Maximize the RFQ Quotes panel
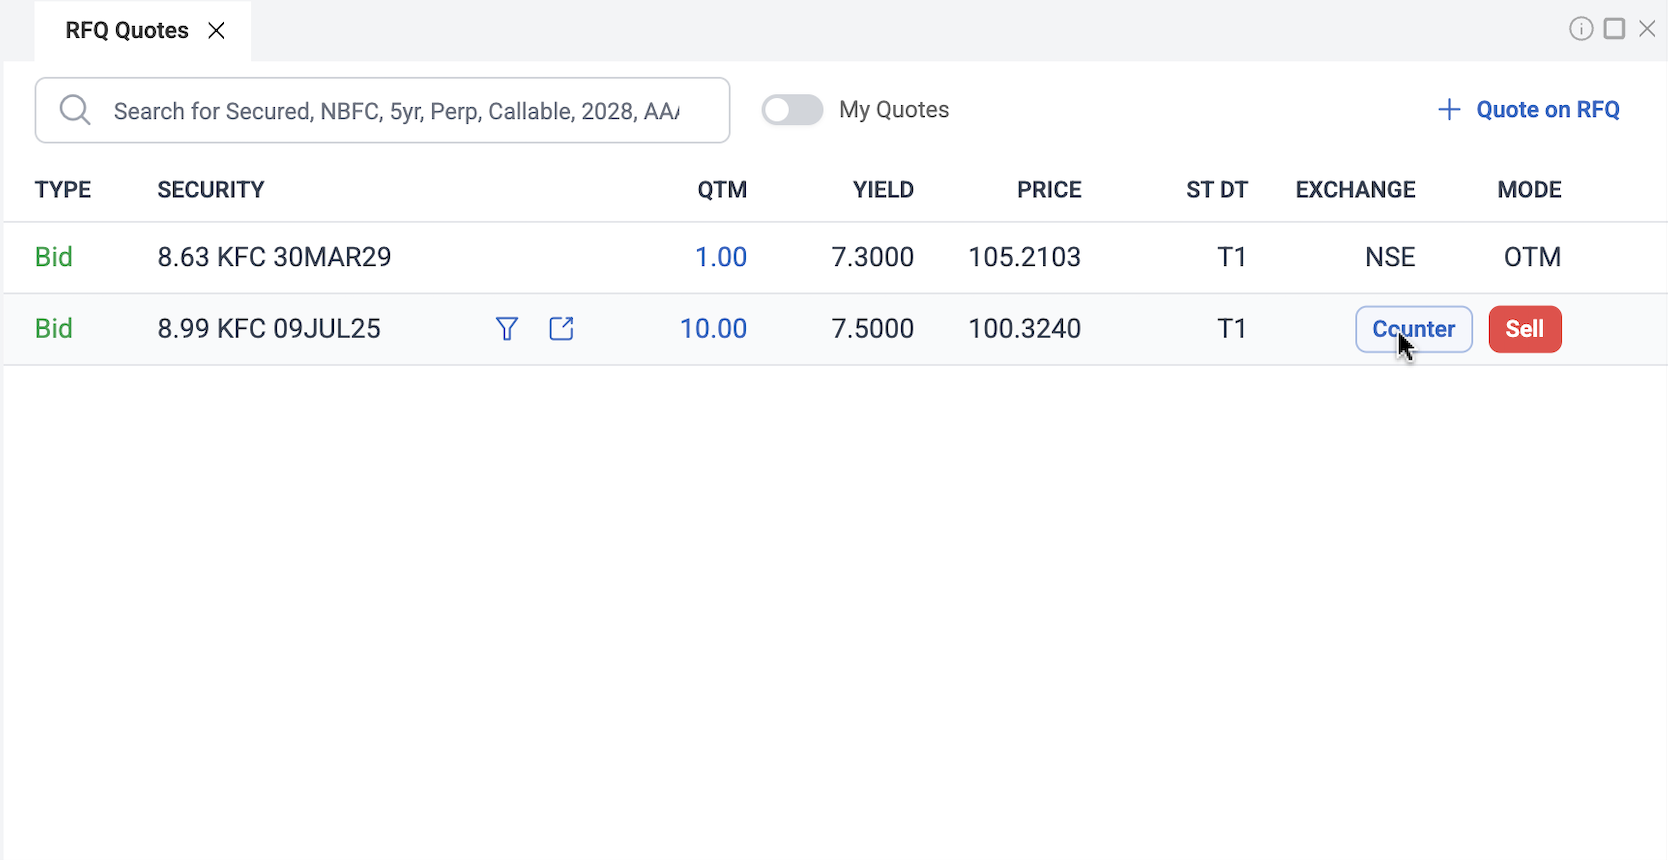Screen dimensions: 1668x860 point(1614,29)
